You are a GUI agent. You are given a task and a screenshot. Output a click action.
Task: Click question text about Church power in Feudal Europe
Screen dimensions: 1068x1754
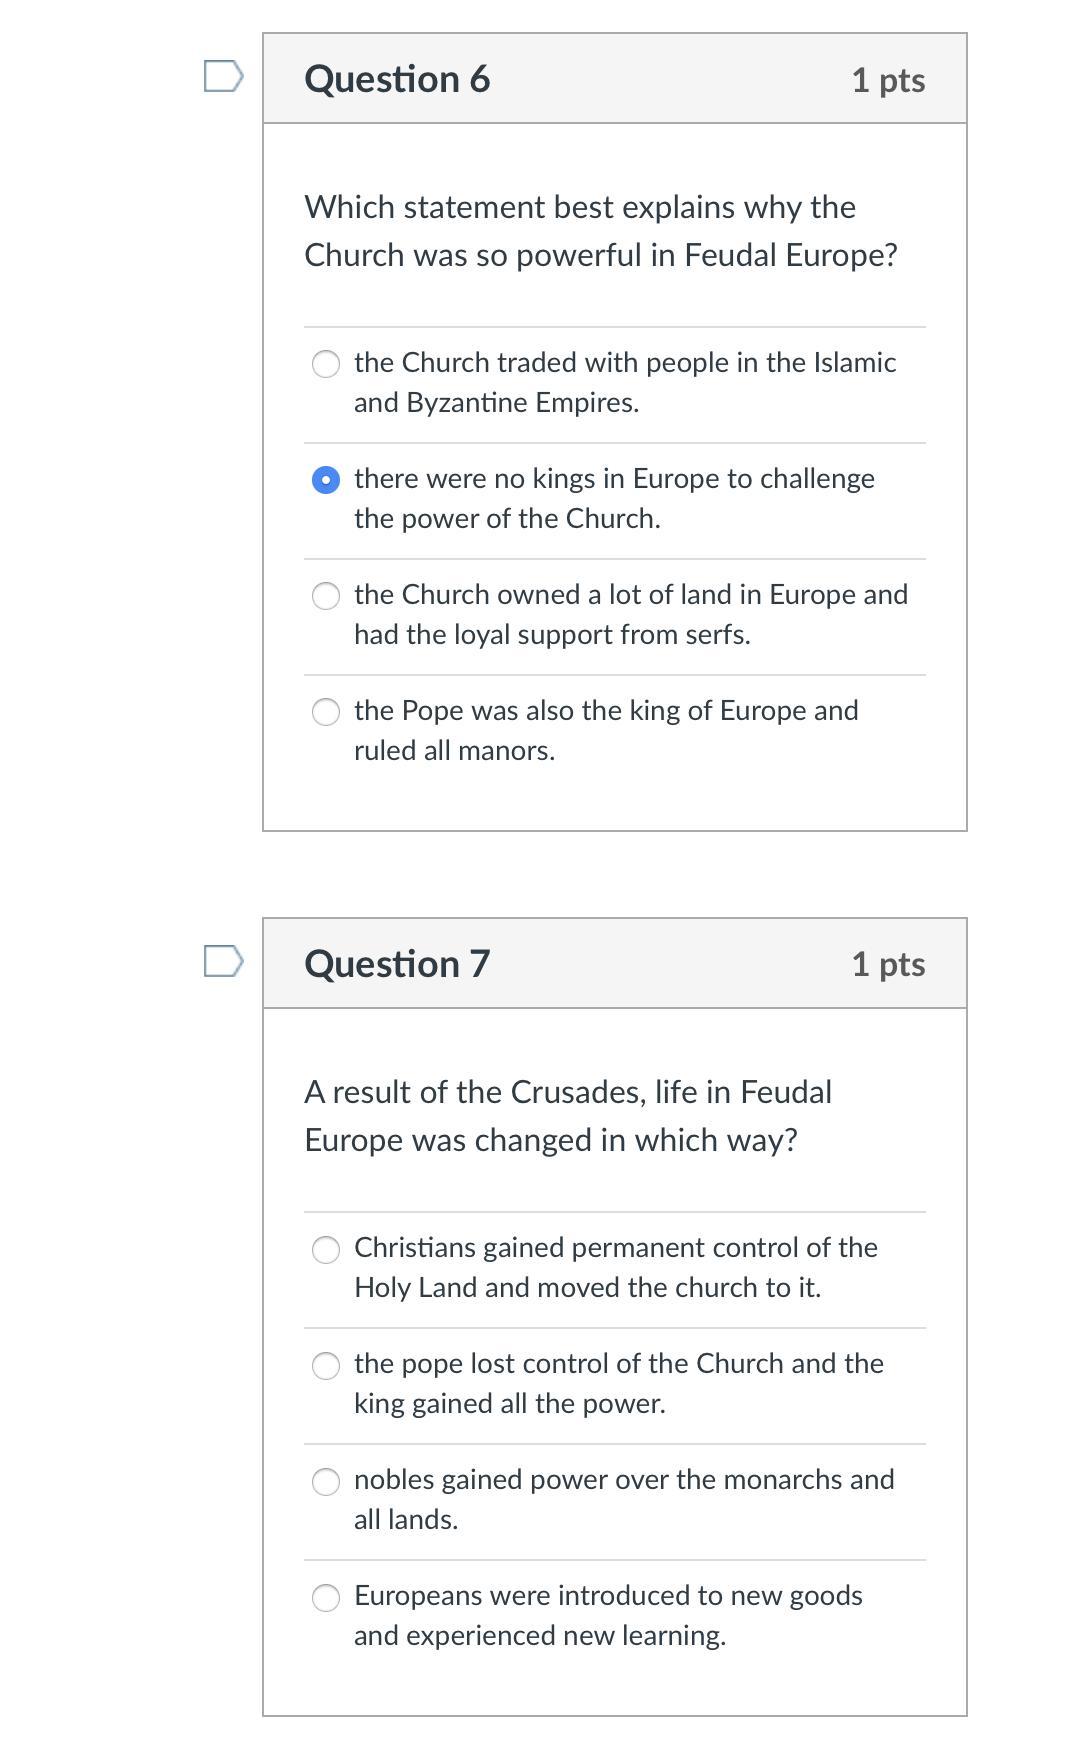600,231
